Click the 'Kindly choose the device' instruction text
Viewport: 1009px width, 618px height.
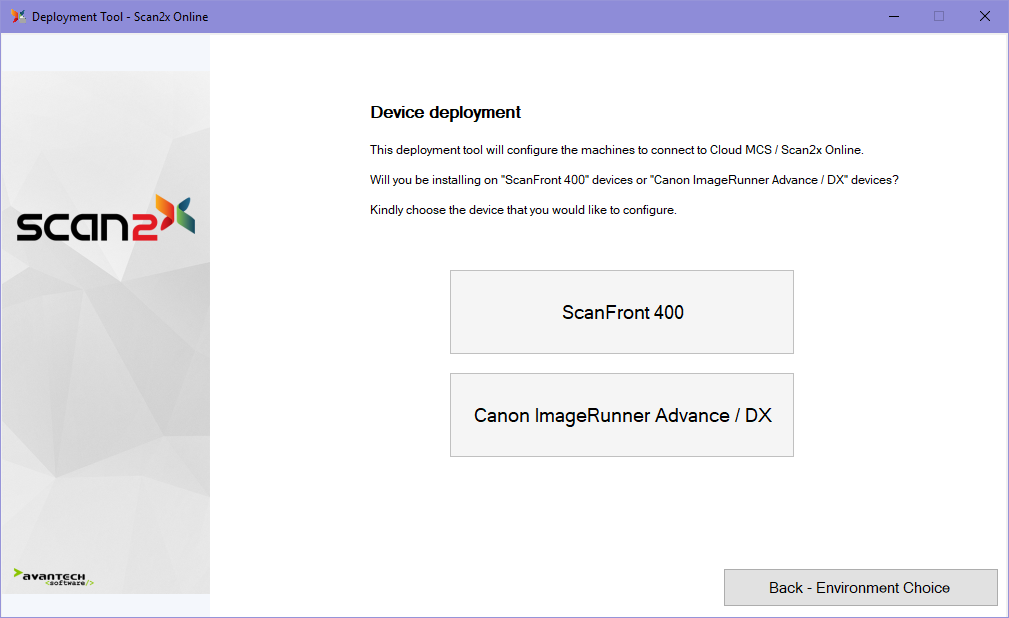coord(523,210)
